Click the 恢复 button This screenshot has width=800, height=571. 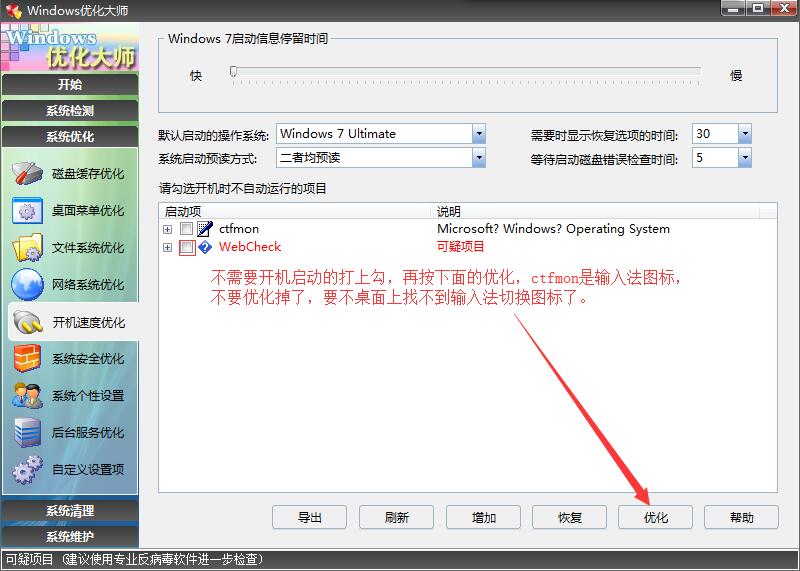click(569, 517)
